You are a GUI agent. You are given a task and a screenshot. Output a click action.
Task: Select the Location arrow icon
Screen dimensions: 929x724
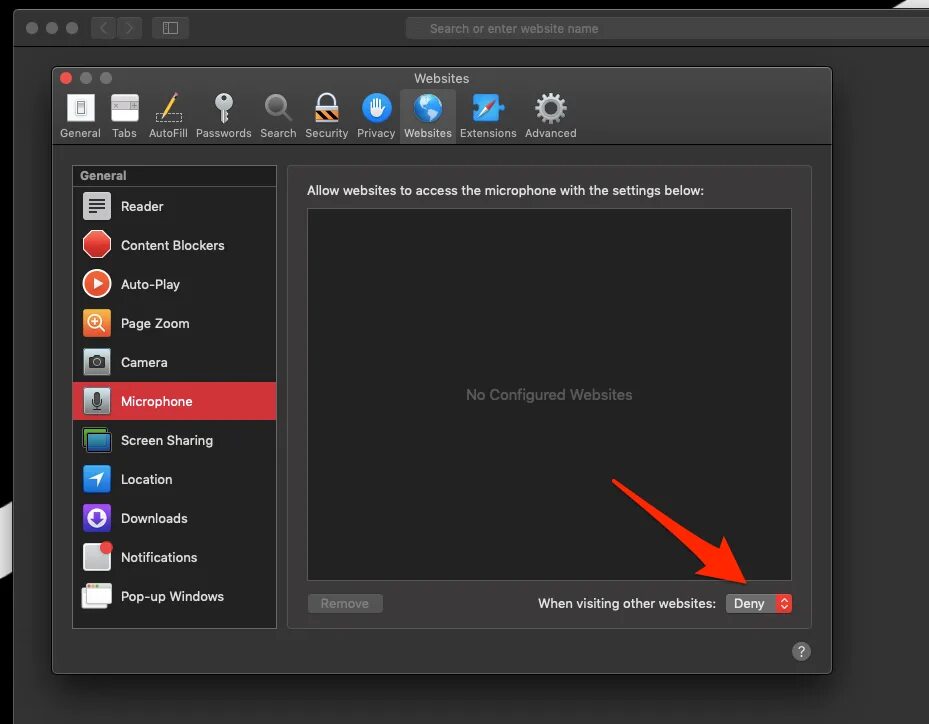97,479
